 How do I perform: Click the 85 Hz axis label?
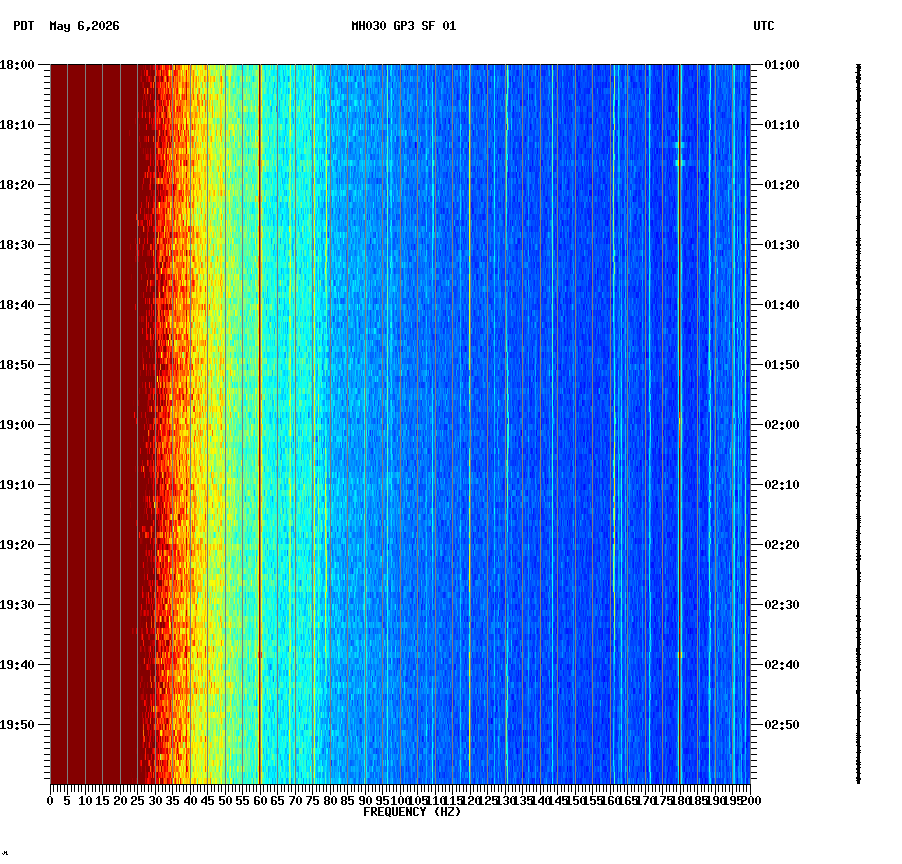347,801
